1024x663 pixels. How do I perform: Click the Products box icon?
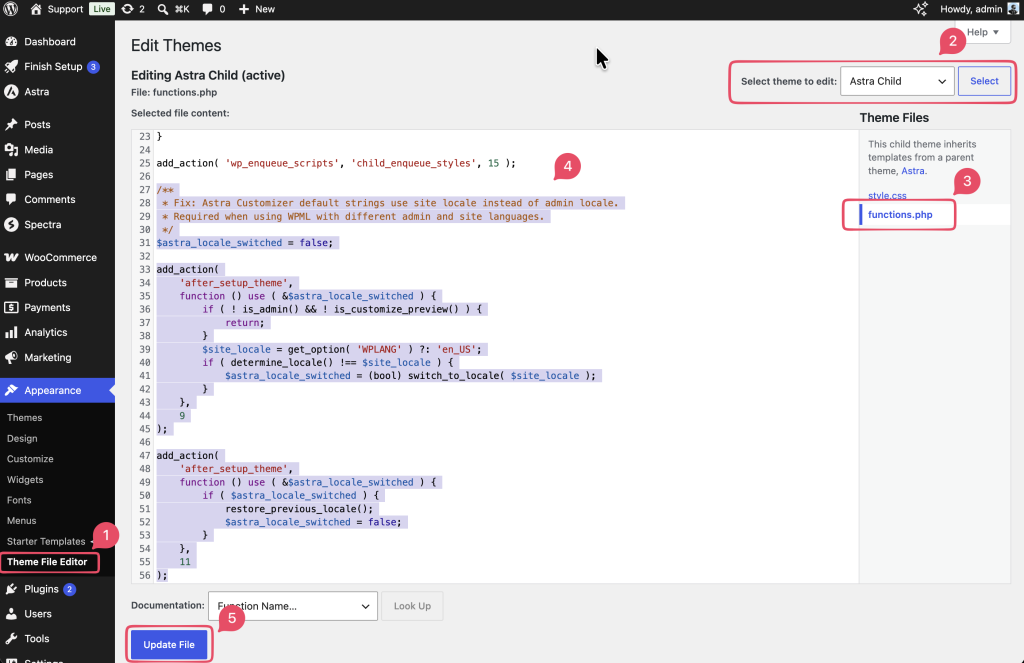tap(11, 283)
